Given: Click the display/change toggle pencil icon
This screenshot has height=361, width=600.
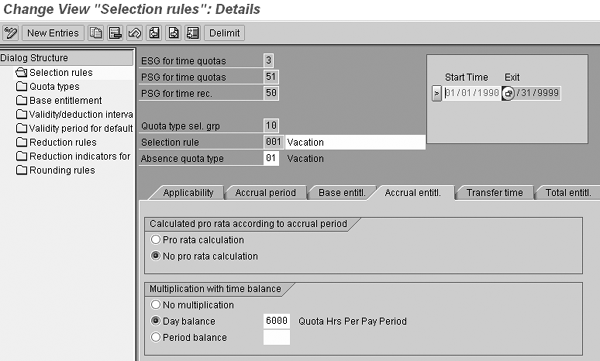Looking at the screenshot, I should (10, 33).
